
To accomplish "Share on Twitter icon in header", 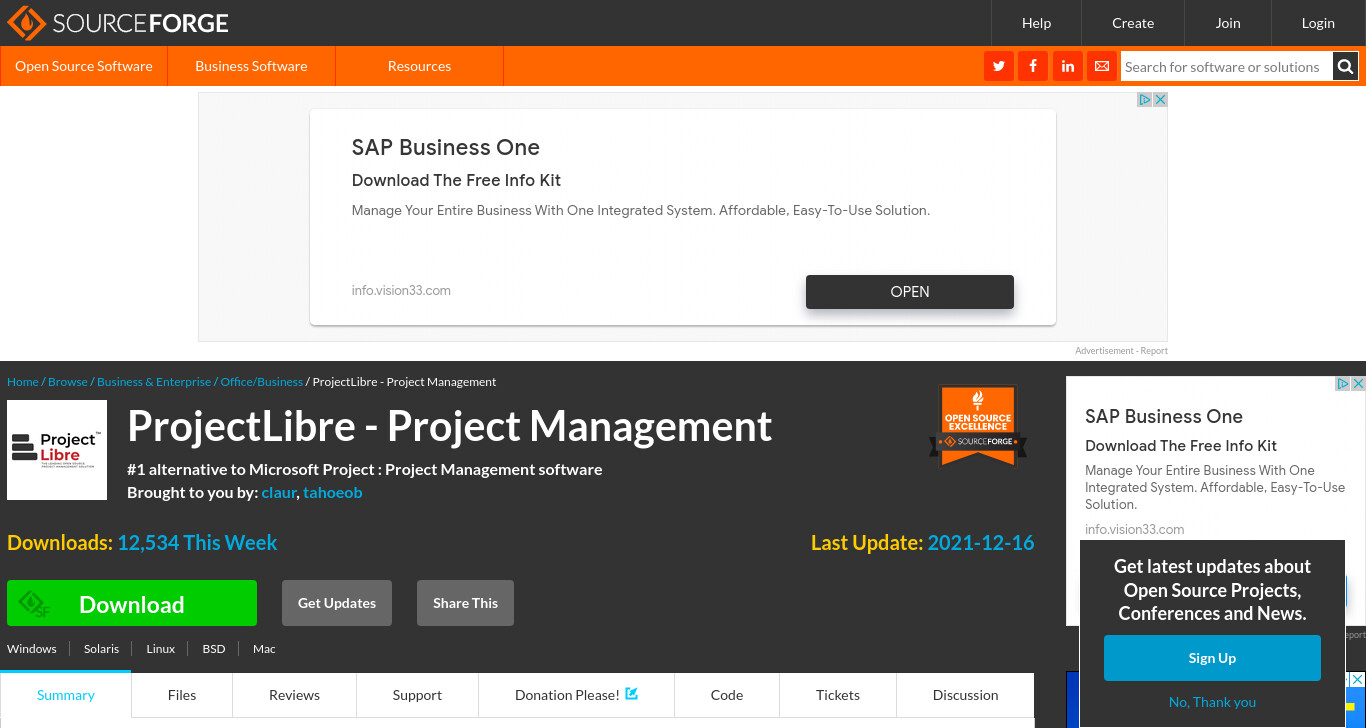I will [x=999, y=67].
